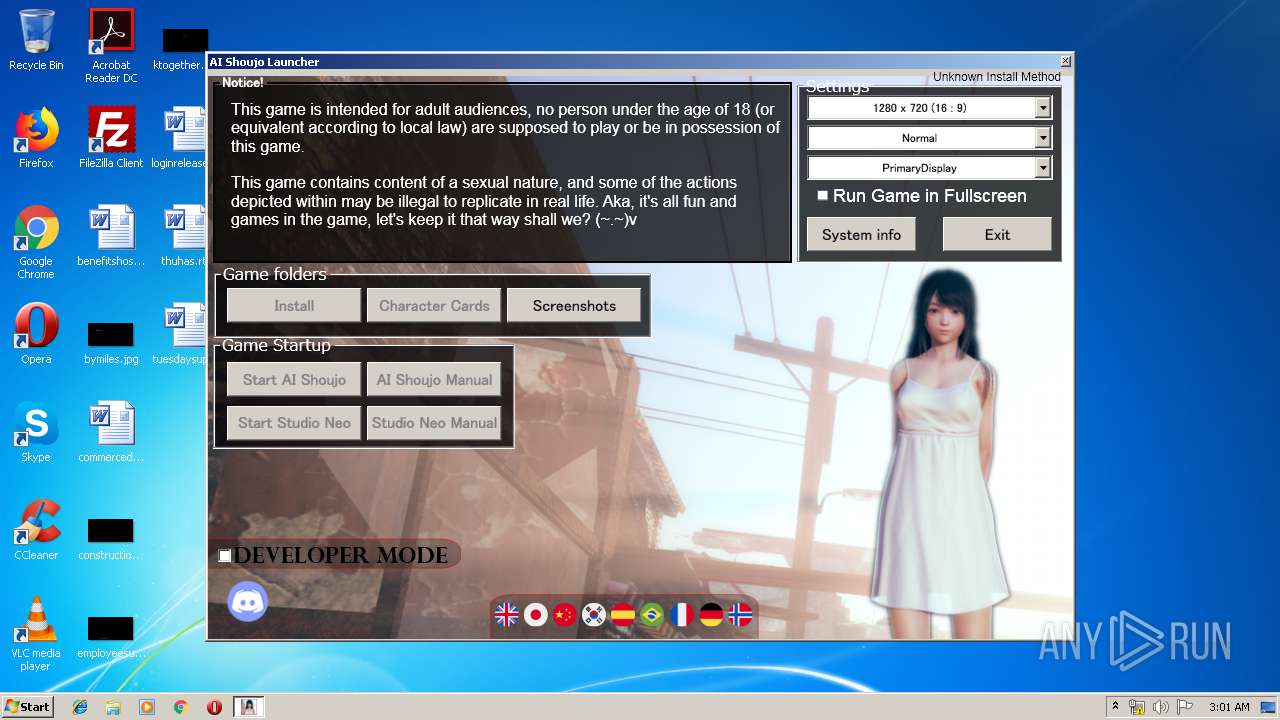Click the Studio Neo Manual button

pos(434,423)
